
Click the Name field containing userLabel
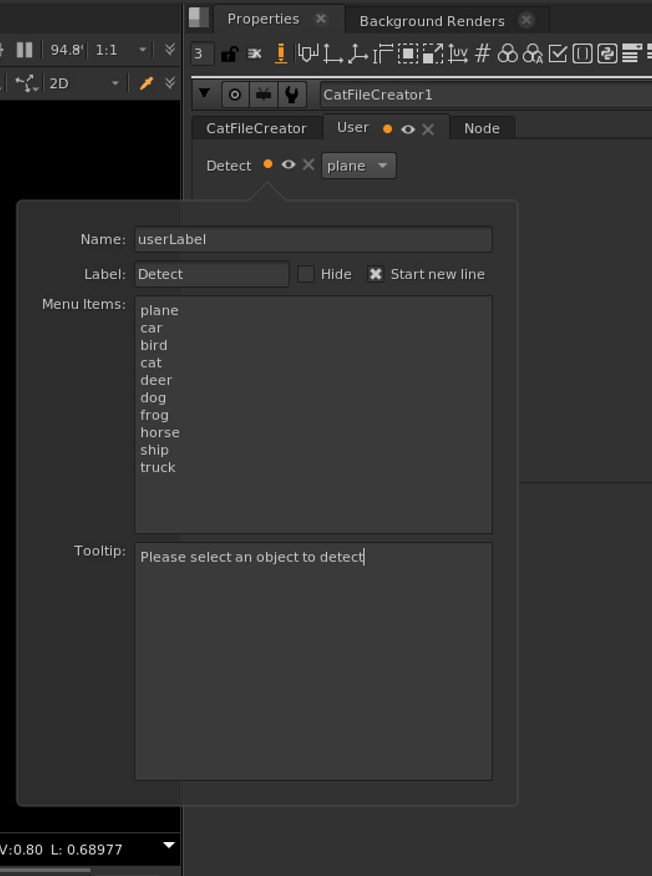click(x=313, y=239)
